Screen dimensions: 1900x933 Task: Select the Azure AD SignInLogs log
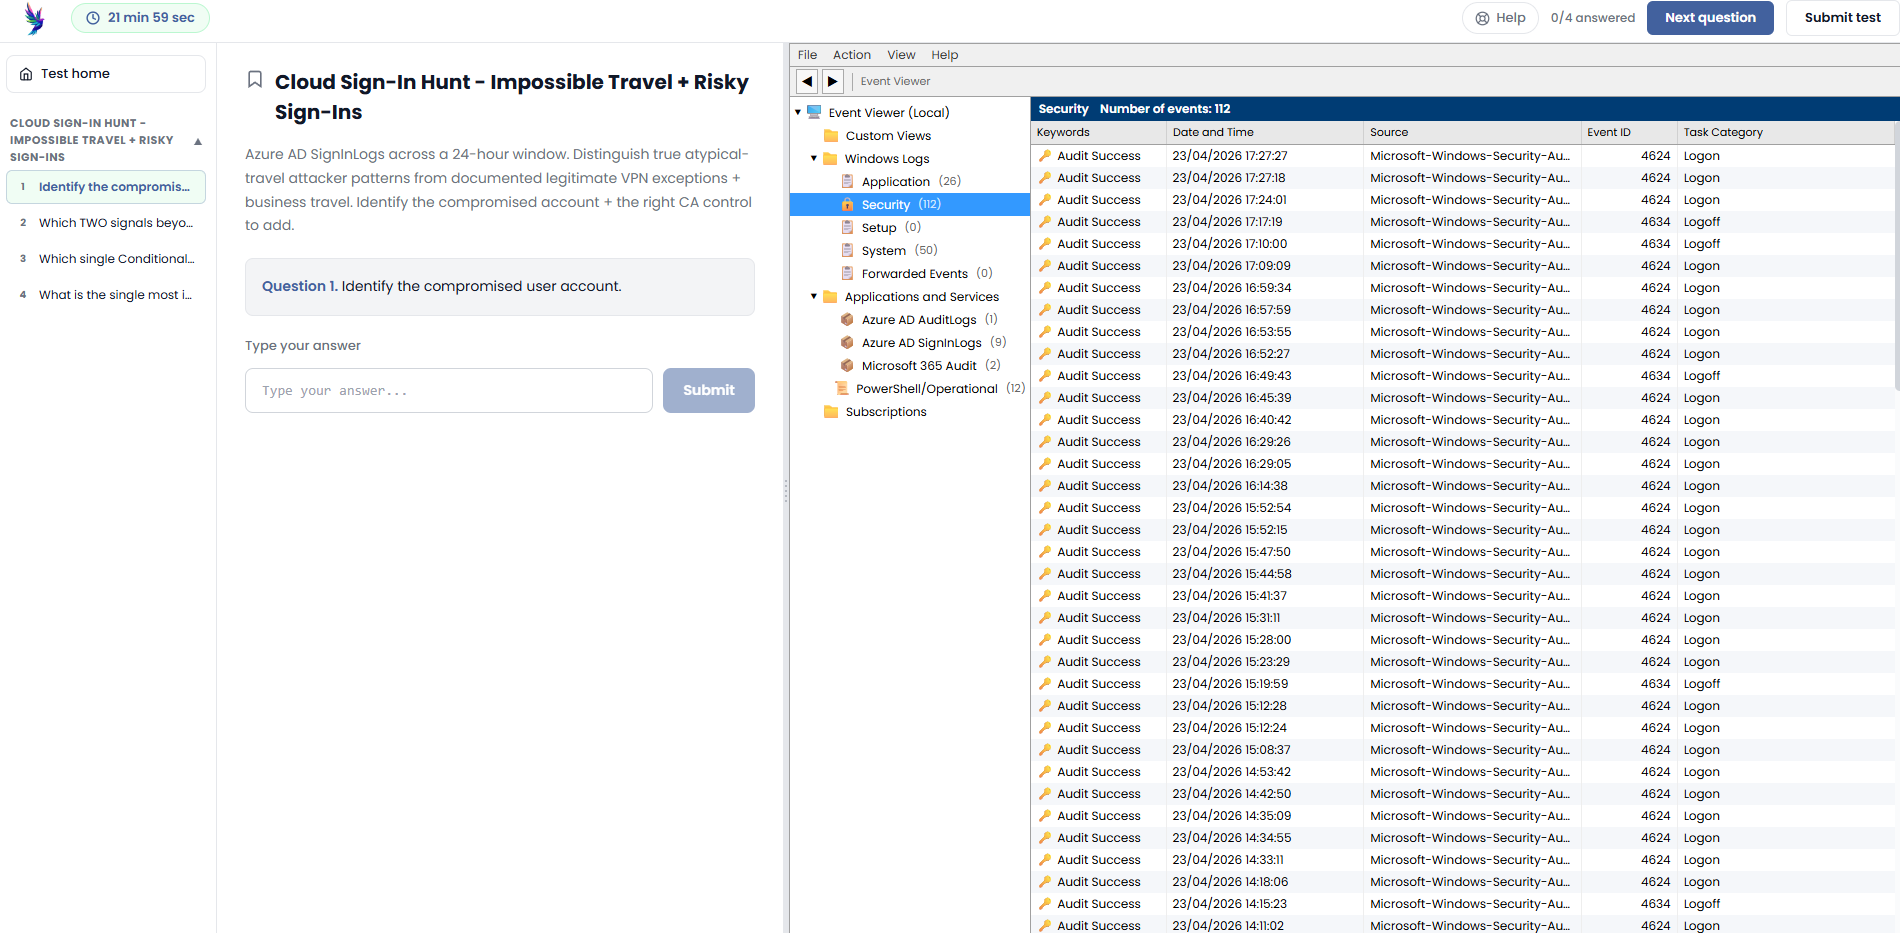[922, 343]
